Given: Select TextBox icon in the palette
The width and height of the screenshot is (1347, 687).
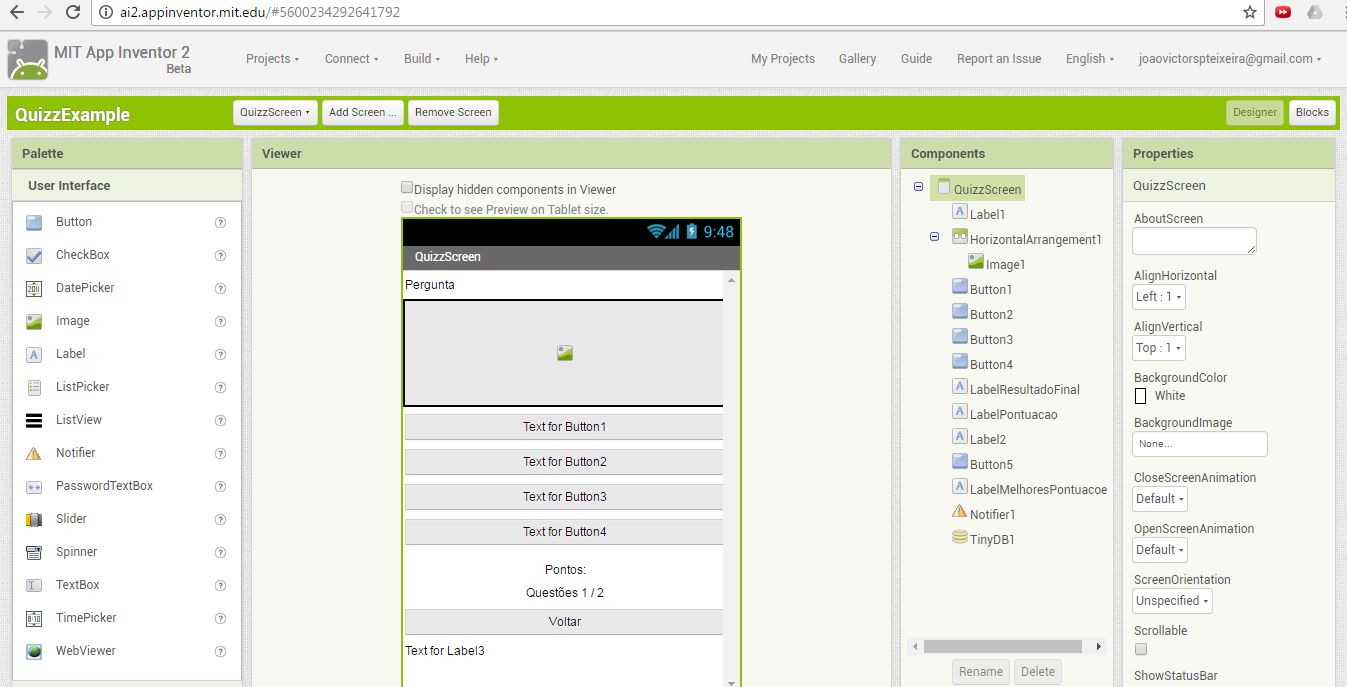Looking at the screenshot, I should point(34,585).
